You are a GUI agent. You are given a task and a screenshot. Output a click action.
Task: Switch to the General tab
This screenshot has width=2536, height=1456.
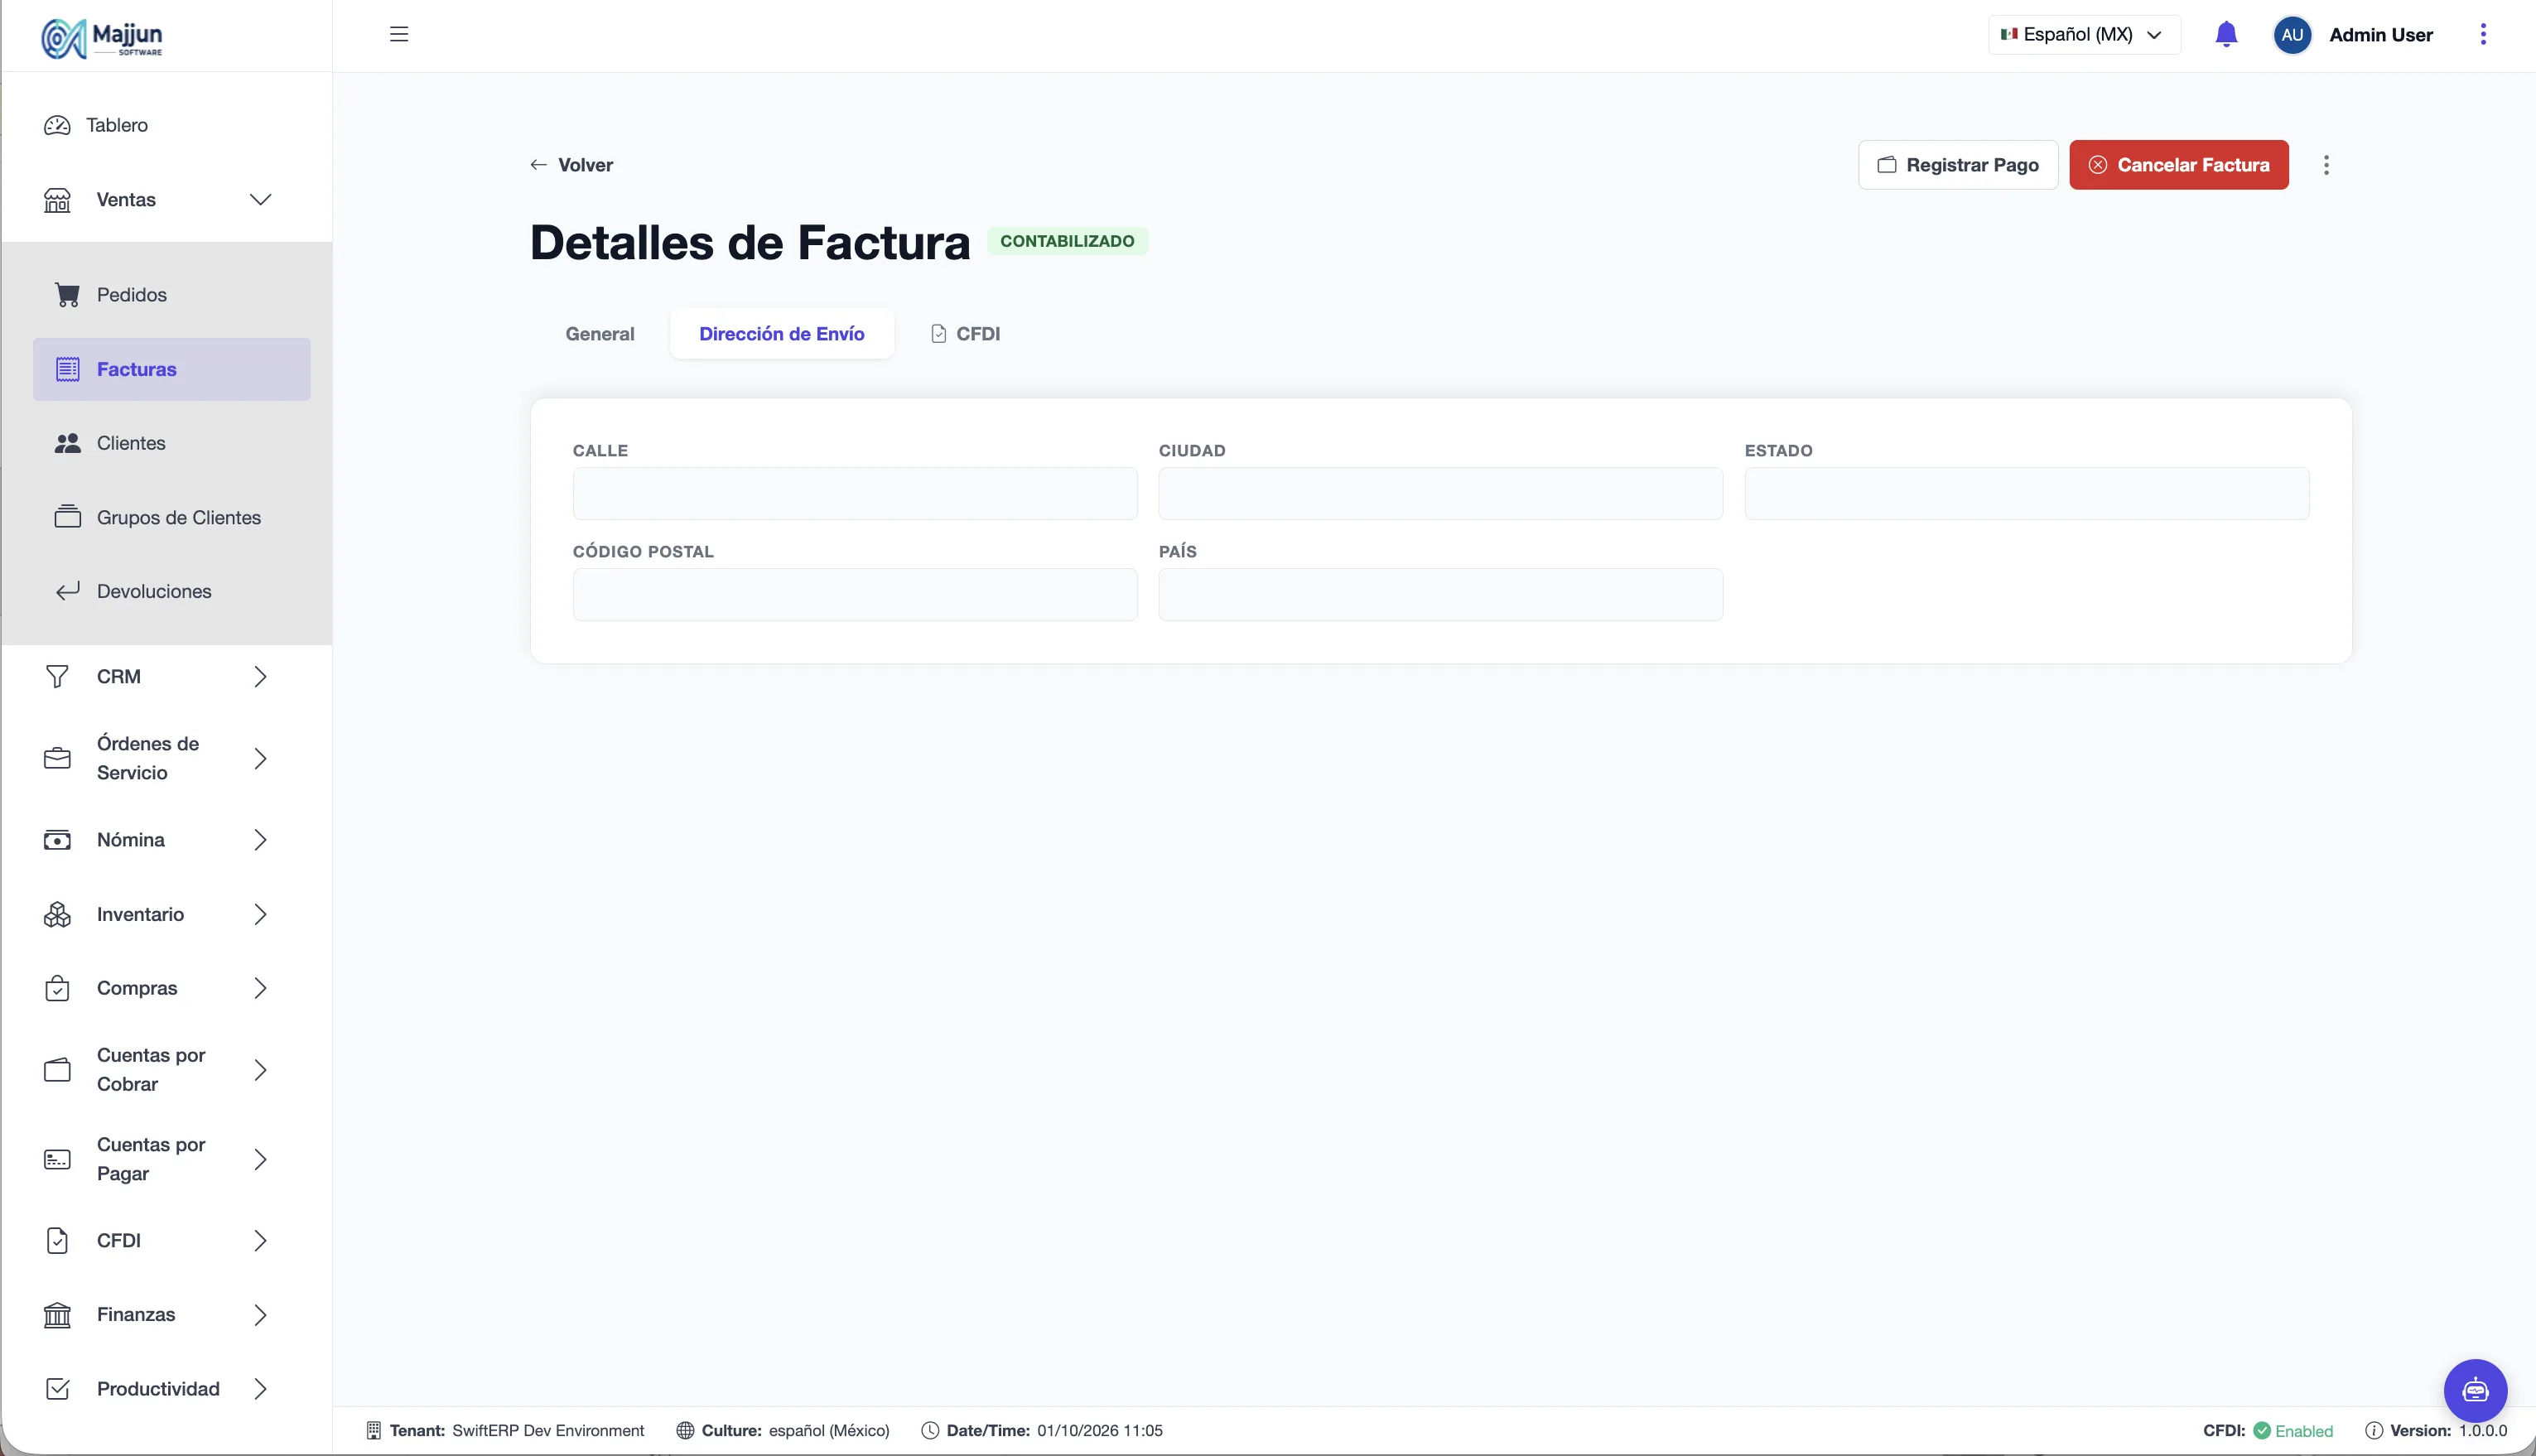[600, 334]
